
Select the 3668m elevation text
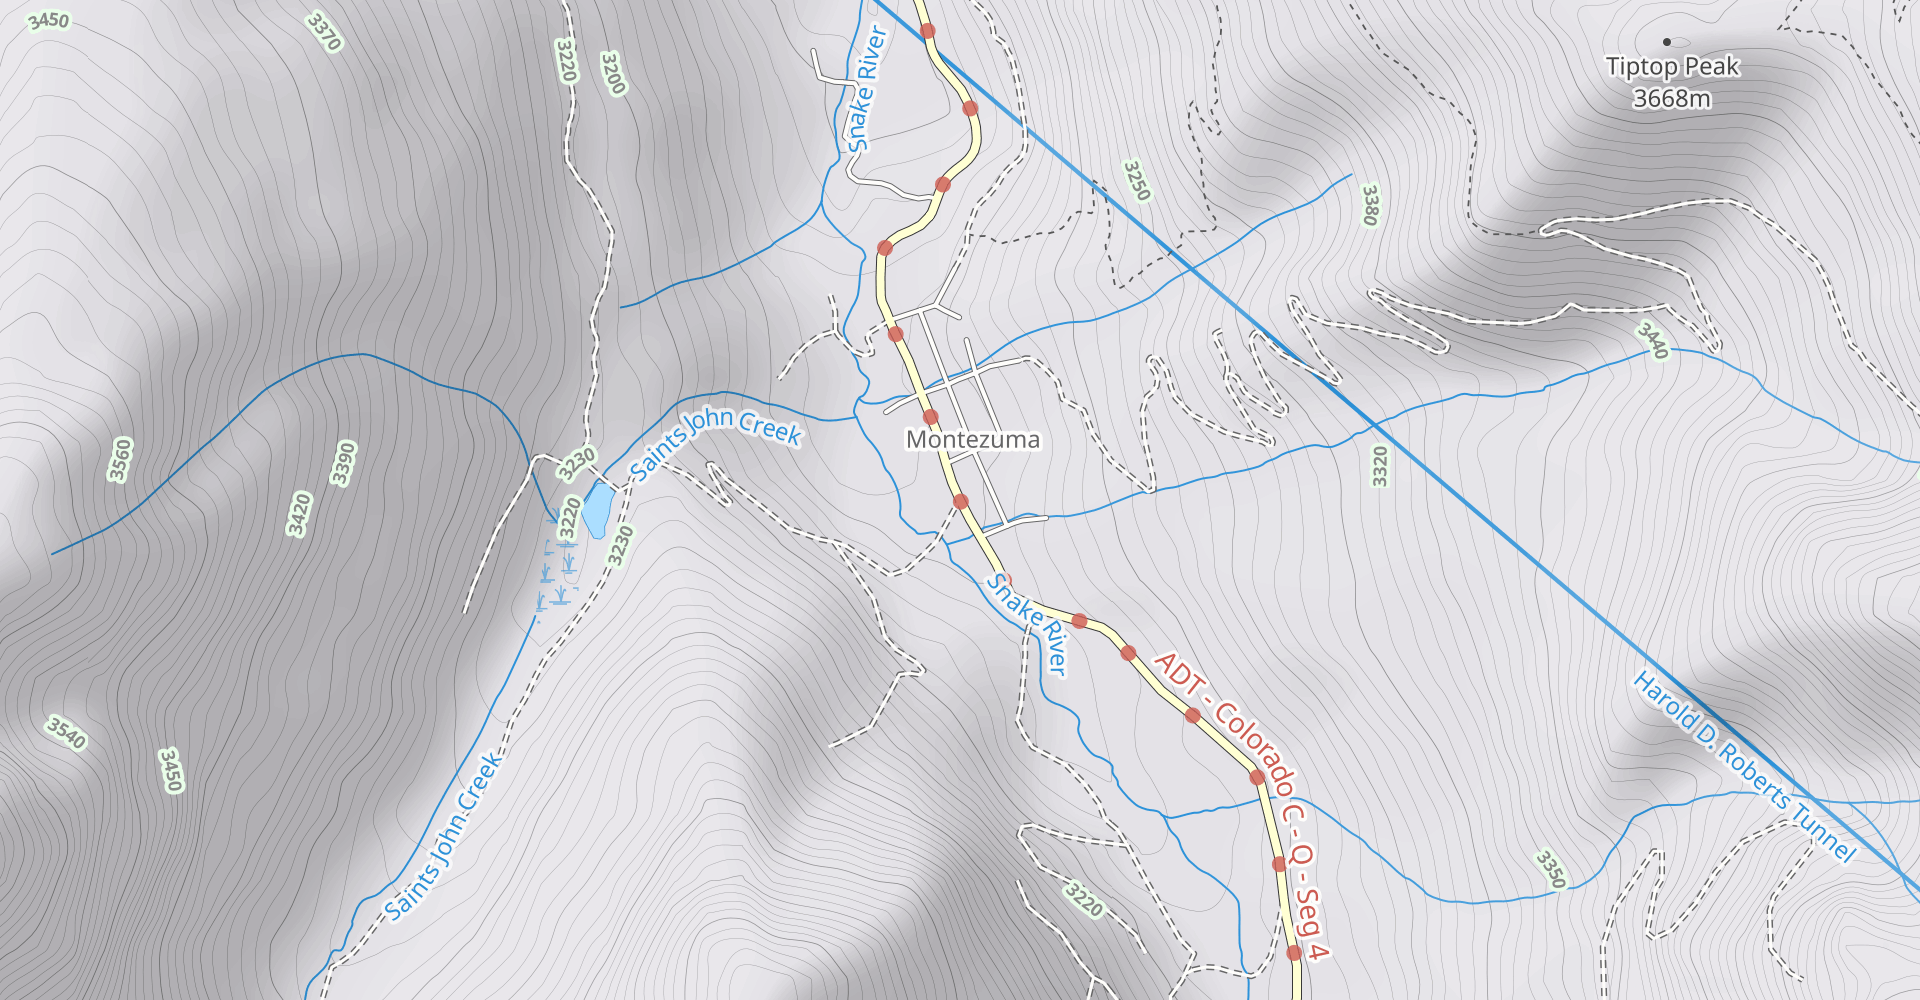1672,98
